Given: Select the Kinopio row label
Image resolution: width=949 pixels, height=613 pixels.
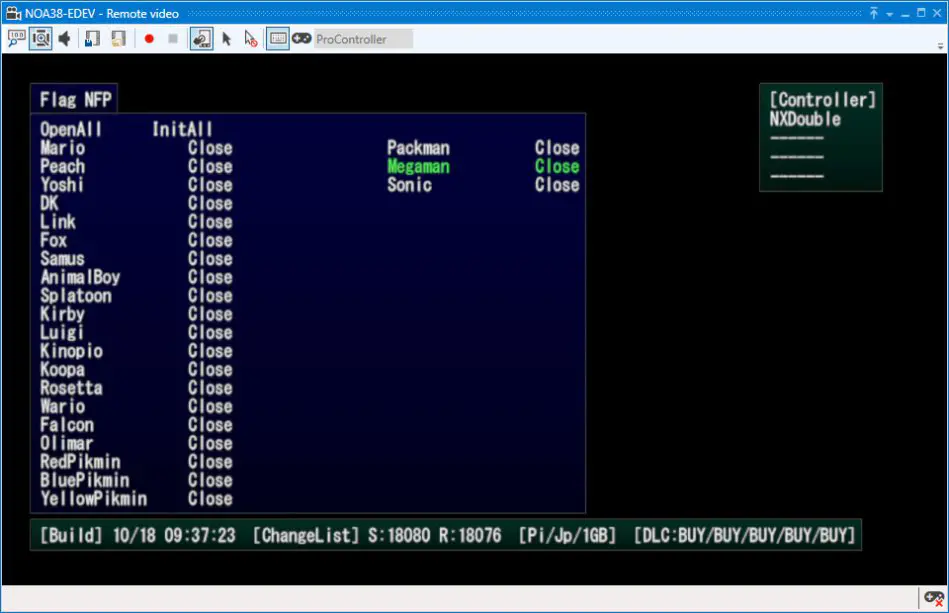Looking at the screenshot, I should tap(71, 351).
